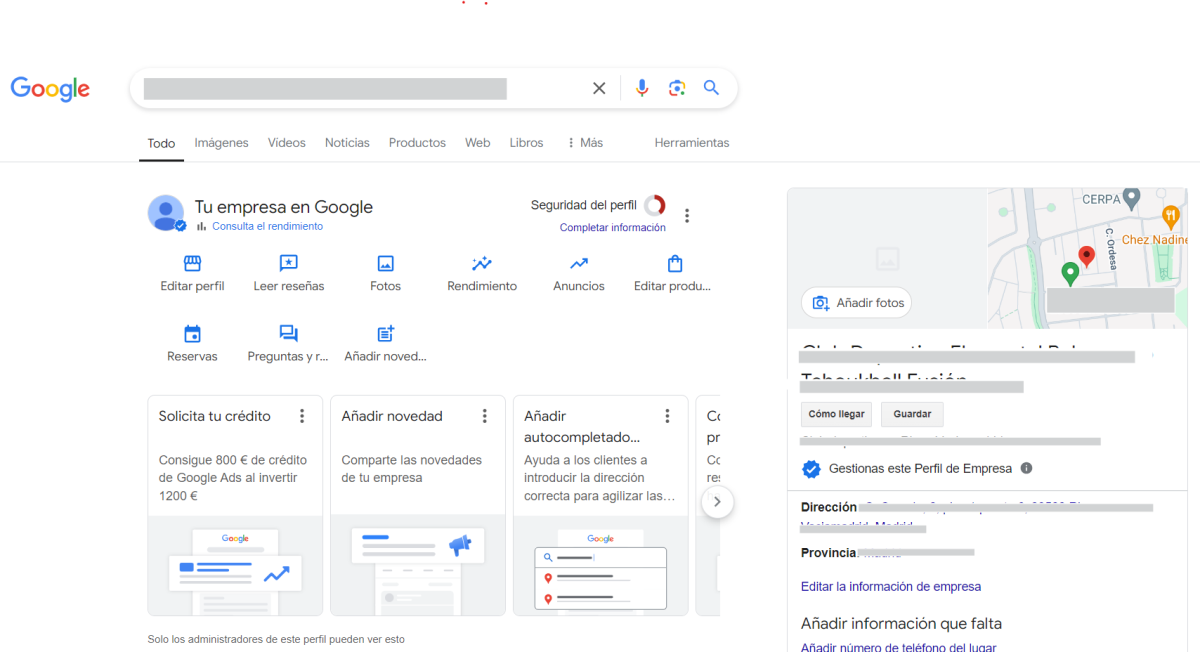Click the Chez Nadine restaurant marker
Image resolution: width=1200 pixels, height=652 pixels.
1171,215
